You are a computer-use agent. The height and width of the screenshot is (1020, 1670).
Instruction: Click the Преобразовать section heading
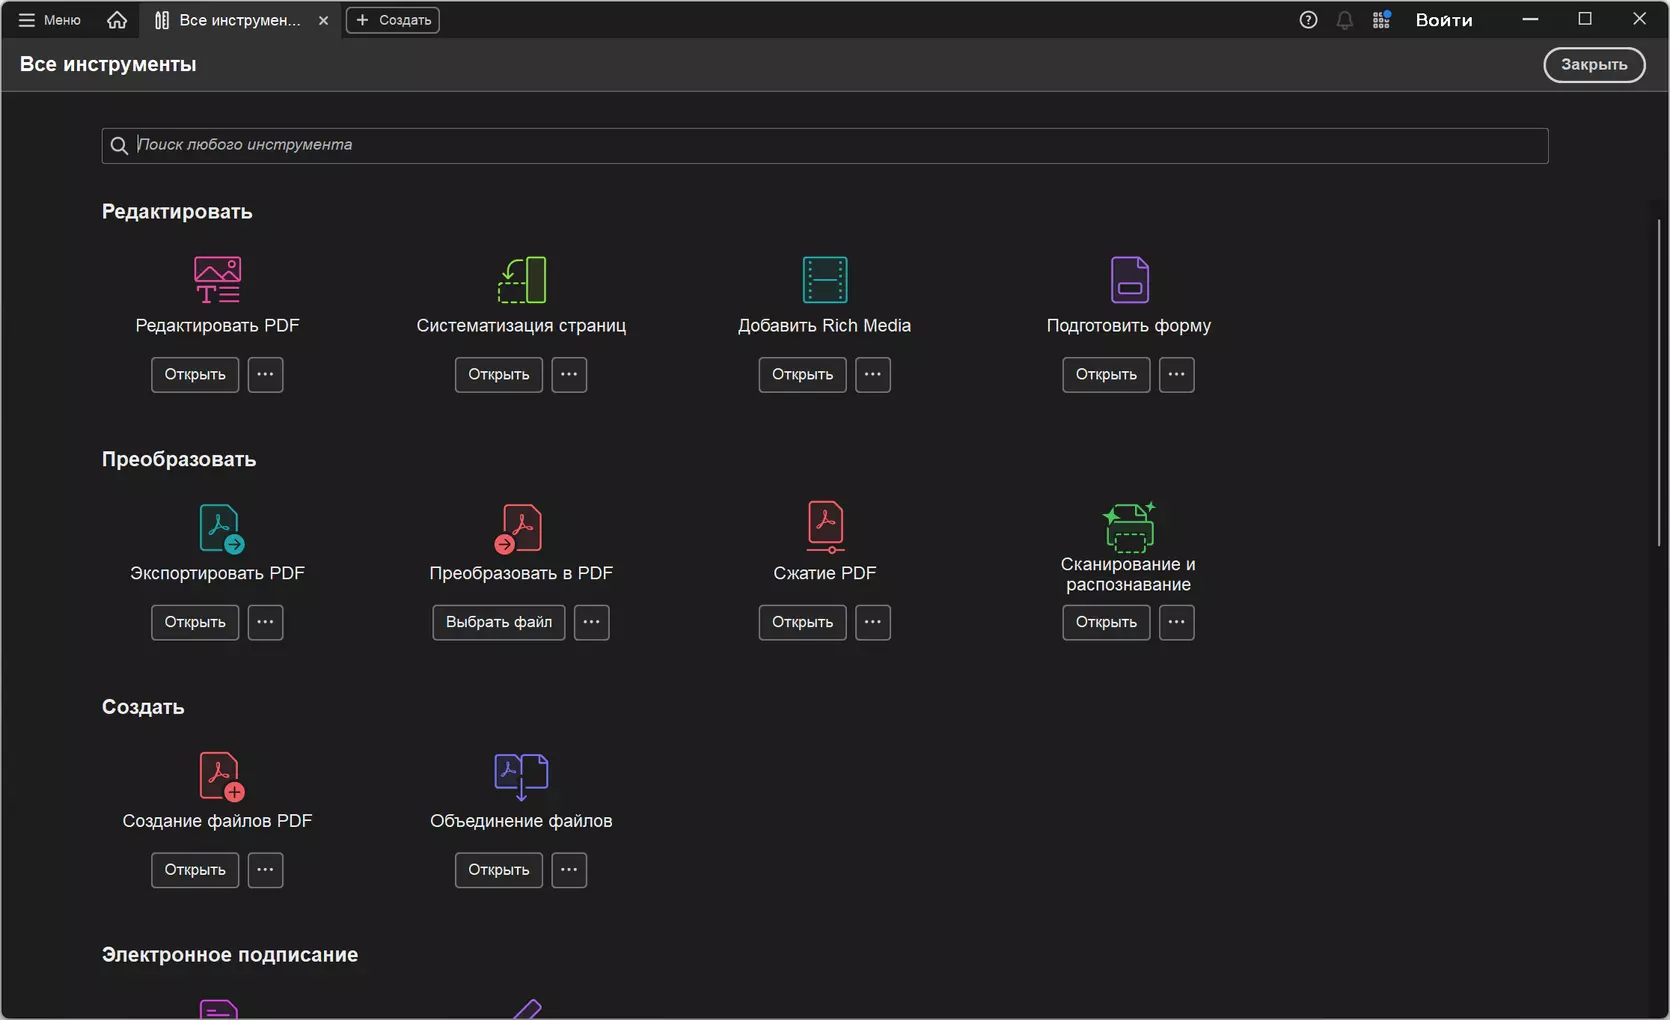pyautogui.click(x=179, y=460)
